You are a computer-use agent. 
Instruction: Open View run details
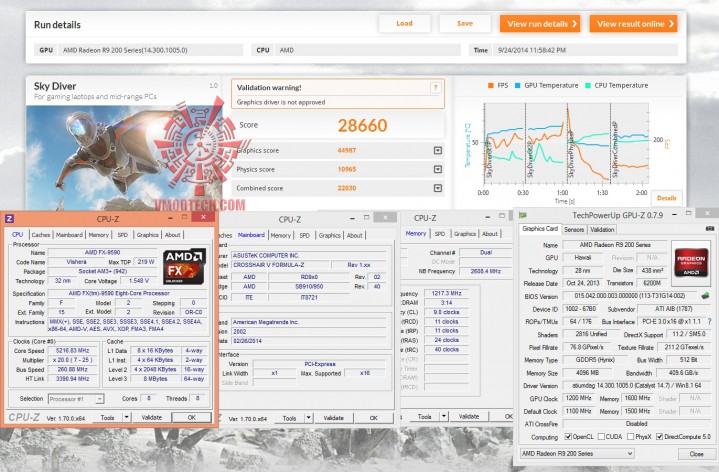click(x=540, y=24)
